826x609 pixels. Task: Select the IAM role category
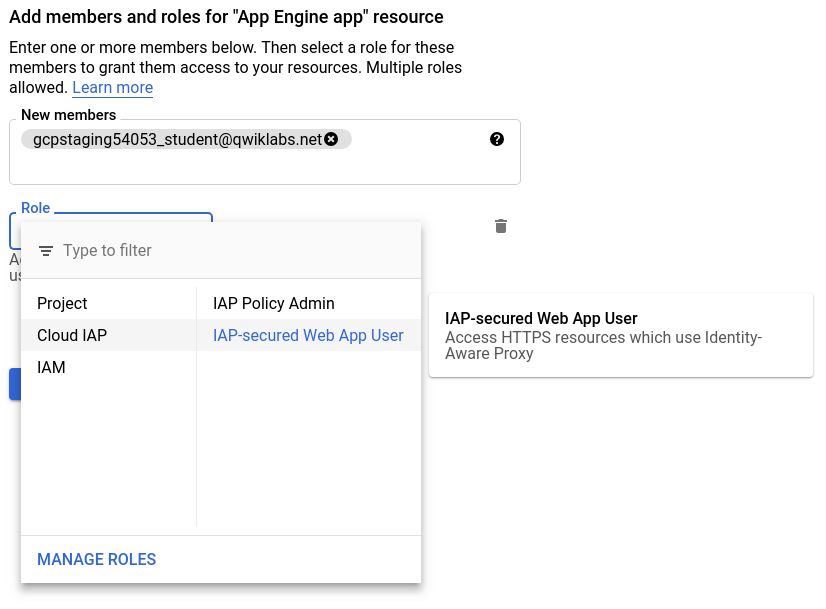[x=50, y=367]
